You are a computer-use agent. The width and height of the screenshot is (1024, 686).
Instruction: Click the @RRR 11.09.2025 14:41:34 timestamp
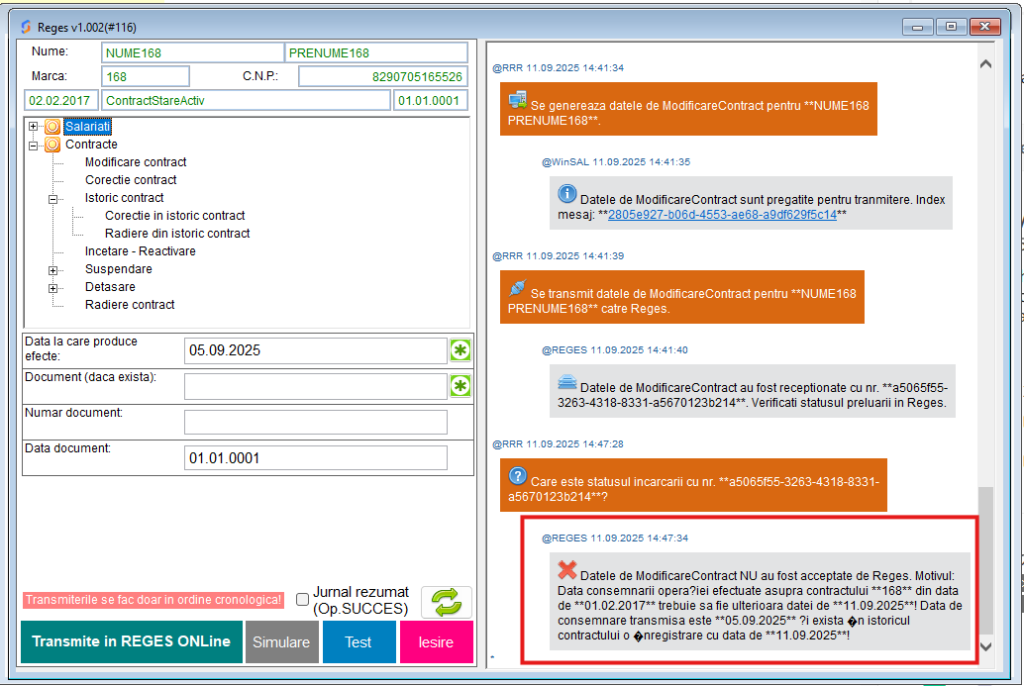(558, 68)
